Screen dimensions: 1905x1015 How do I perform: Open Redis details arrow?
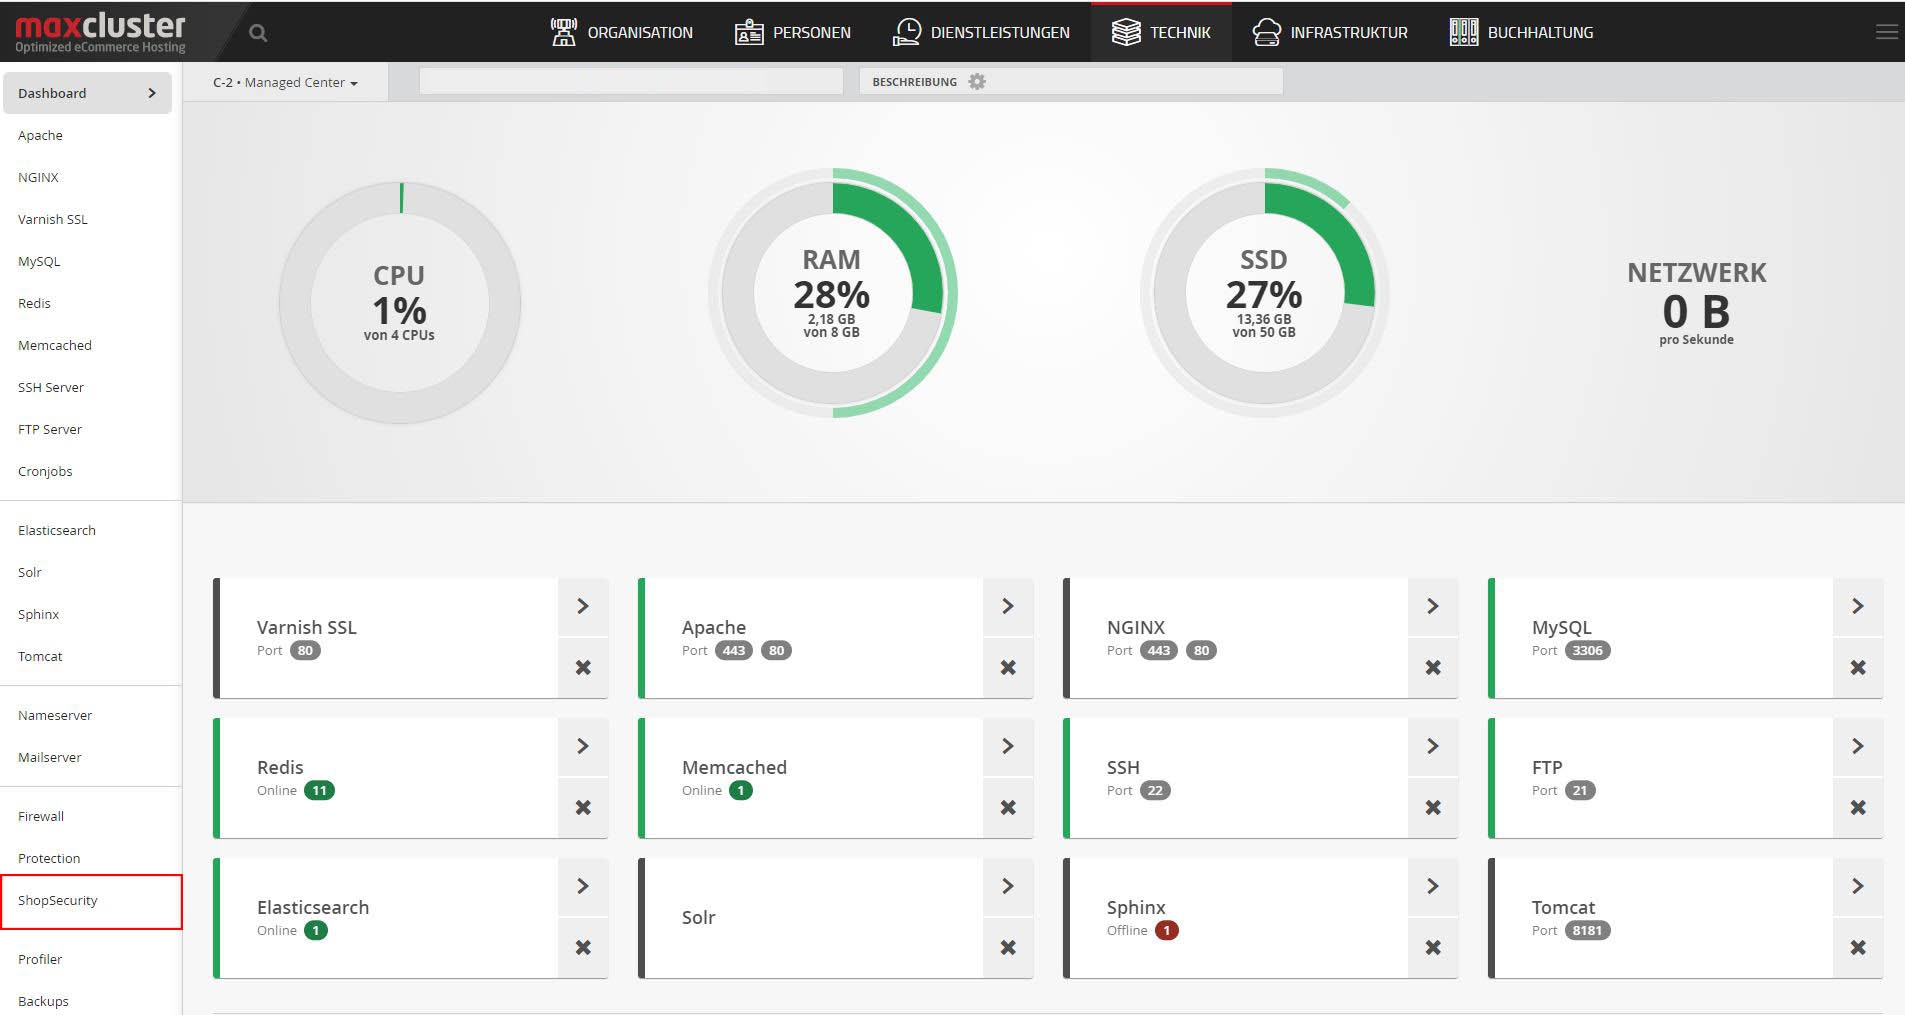[x=583, y=746]
